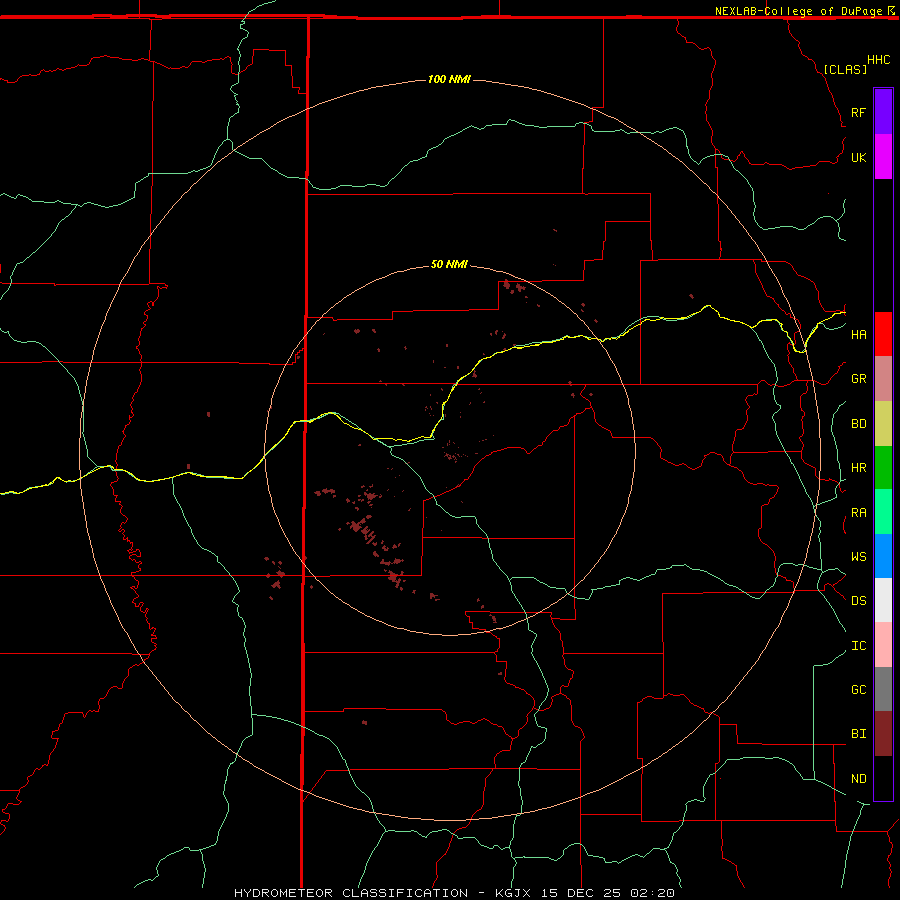This screenshot has width=900, height=900.
Task: Click the light pink IC color swatch
Action: [883, 645]
